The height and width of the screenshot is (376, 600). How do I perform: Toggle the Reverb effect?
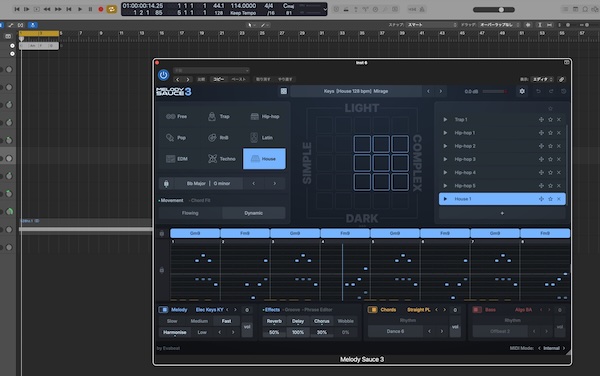(274, 321)
